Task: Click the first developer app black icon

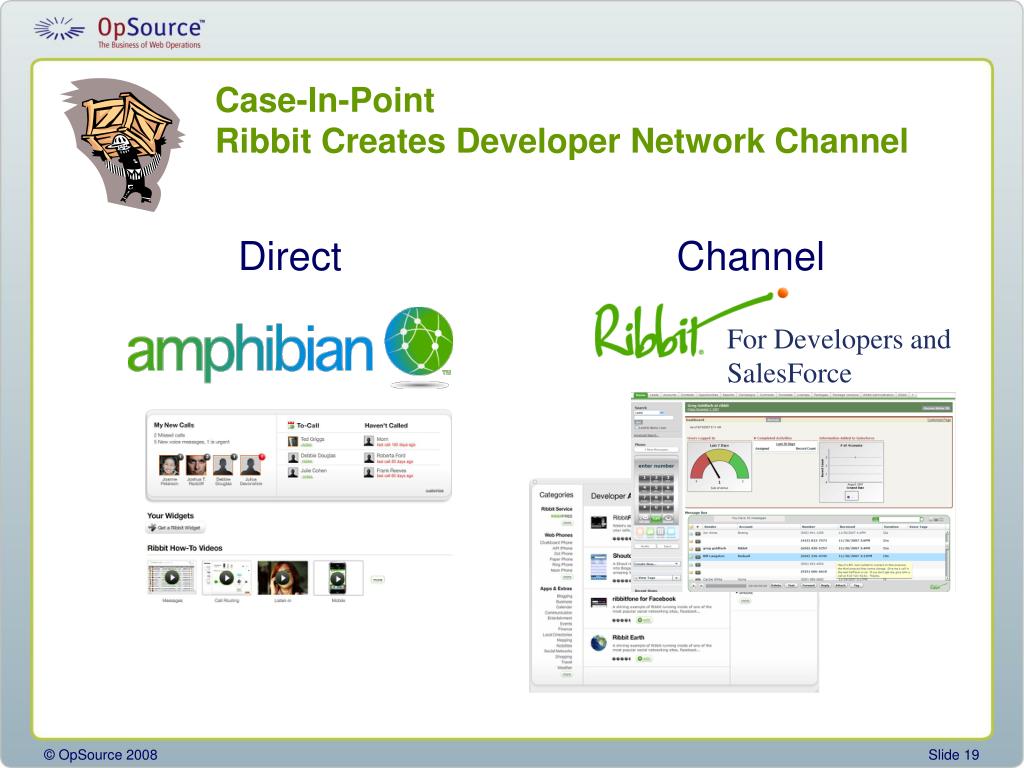Action: point(599,522)
